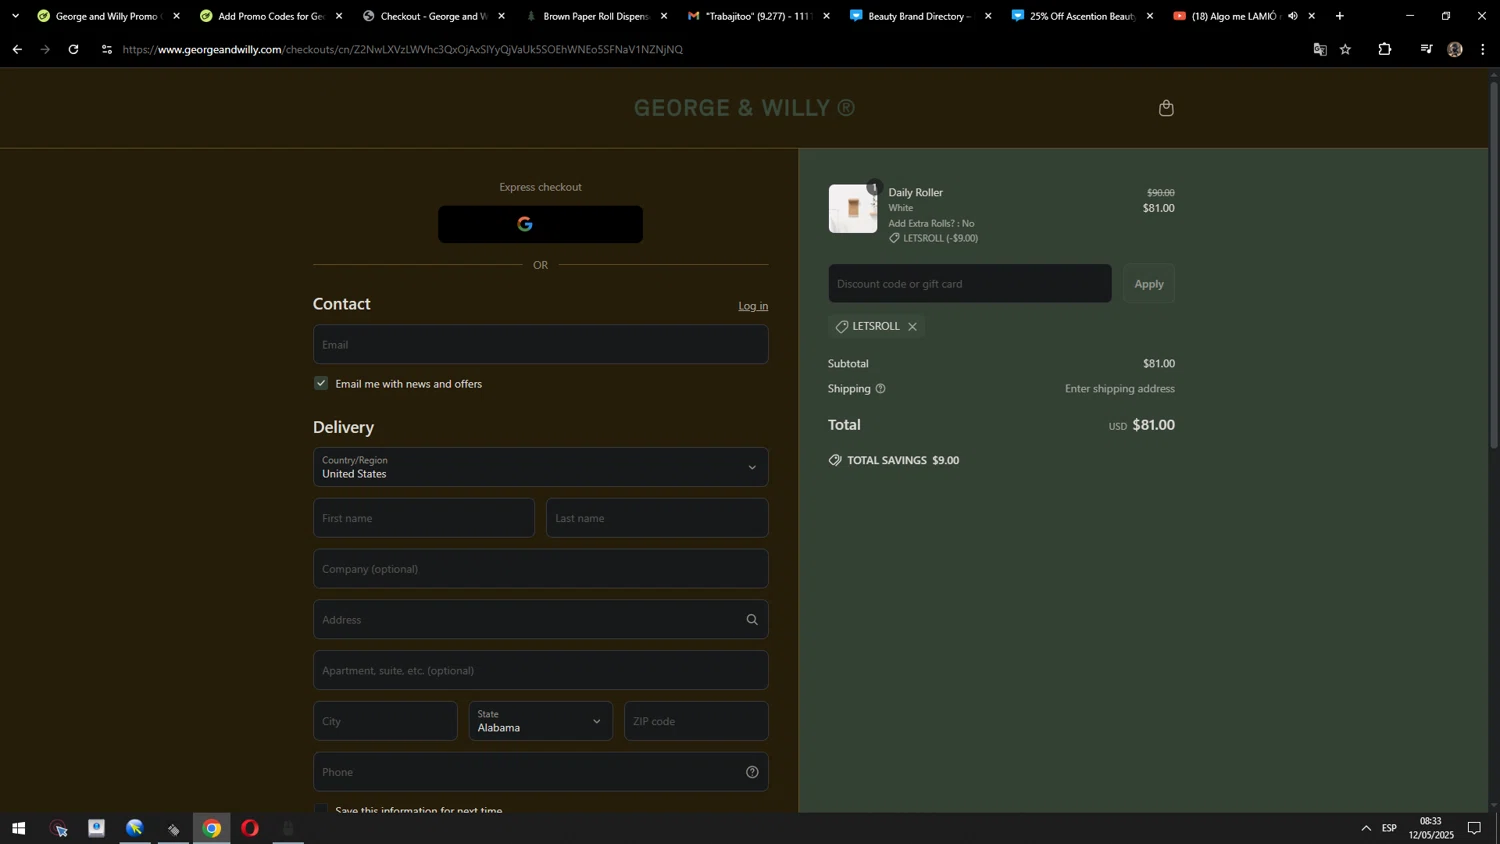Mute the YouTube tab audio icon
1500x844 pixels.
[x=1293, y=16]
